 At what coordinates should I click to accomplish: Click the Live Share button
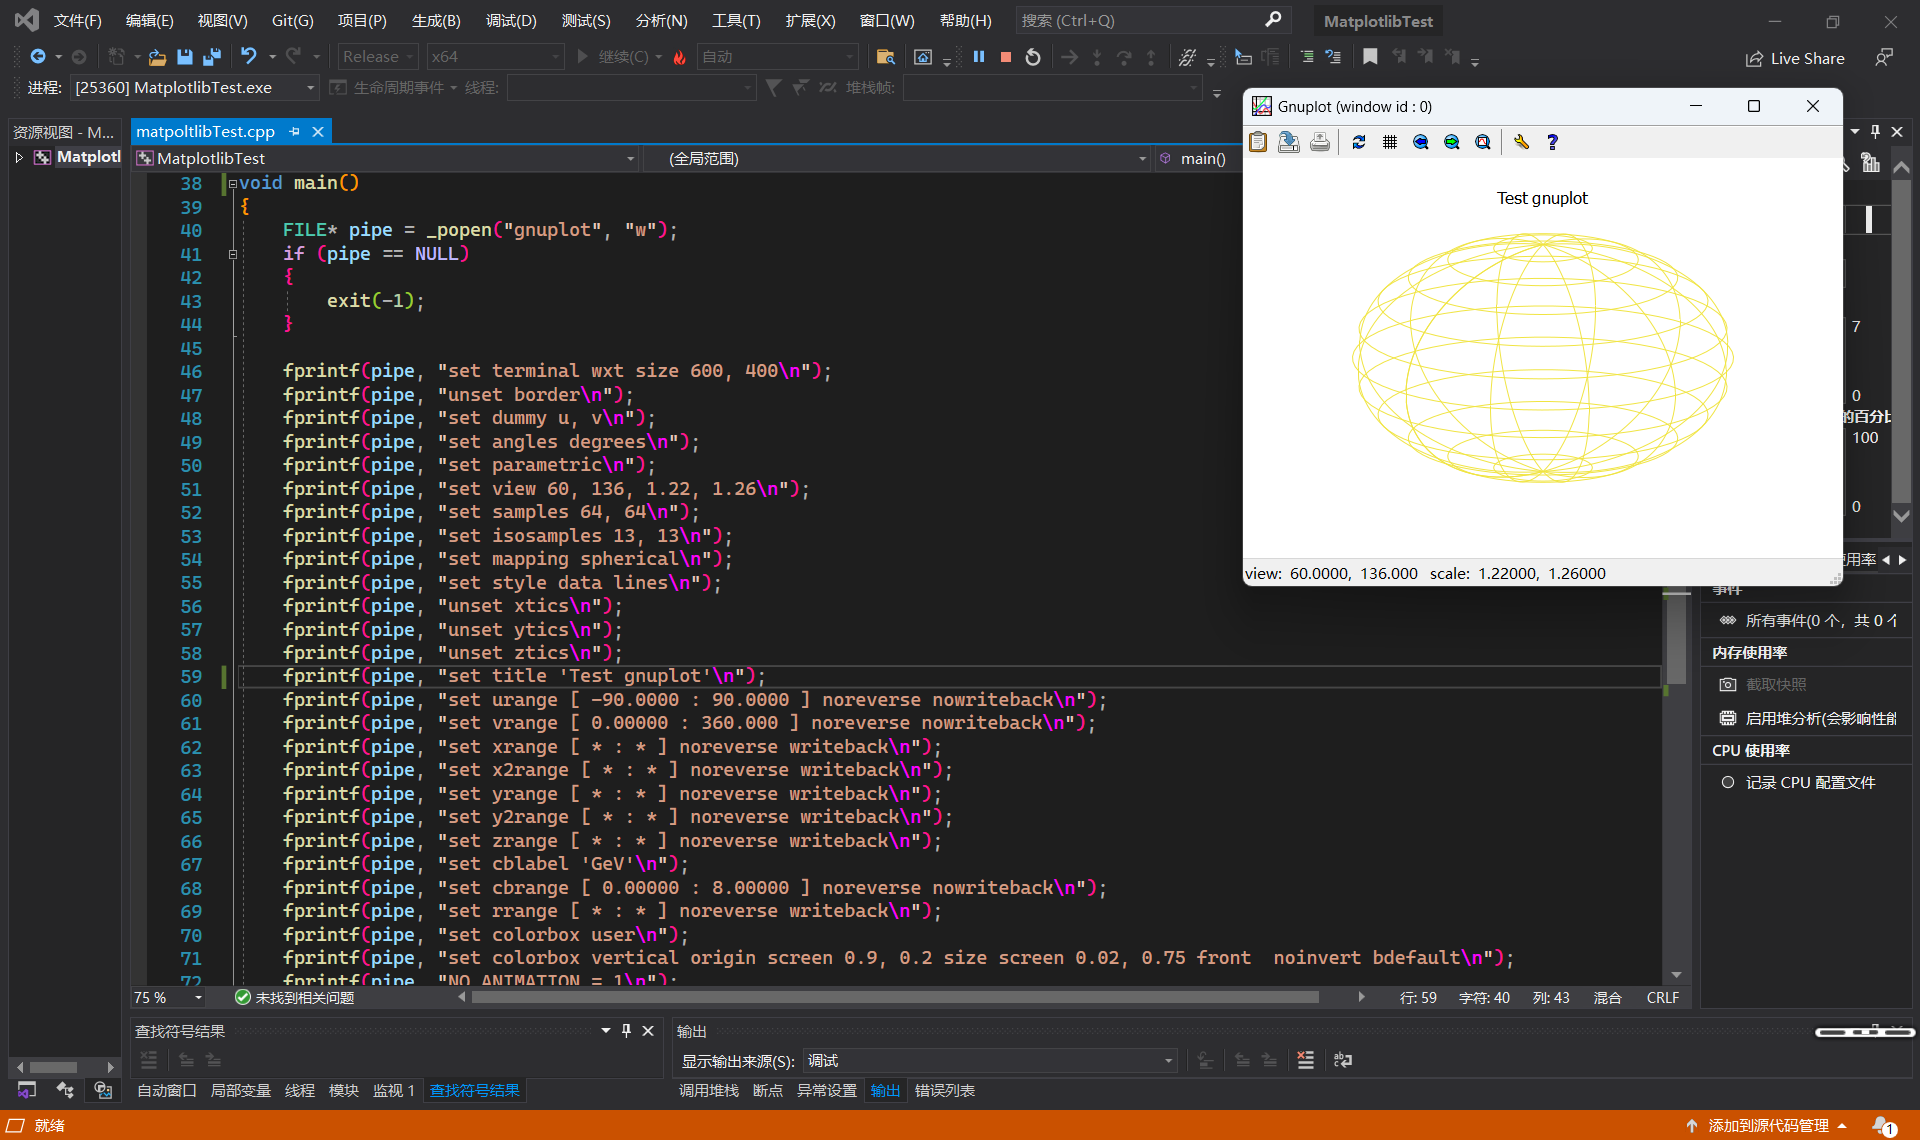(1795, 58)
